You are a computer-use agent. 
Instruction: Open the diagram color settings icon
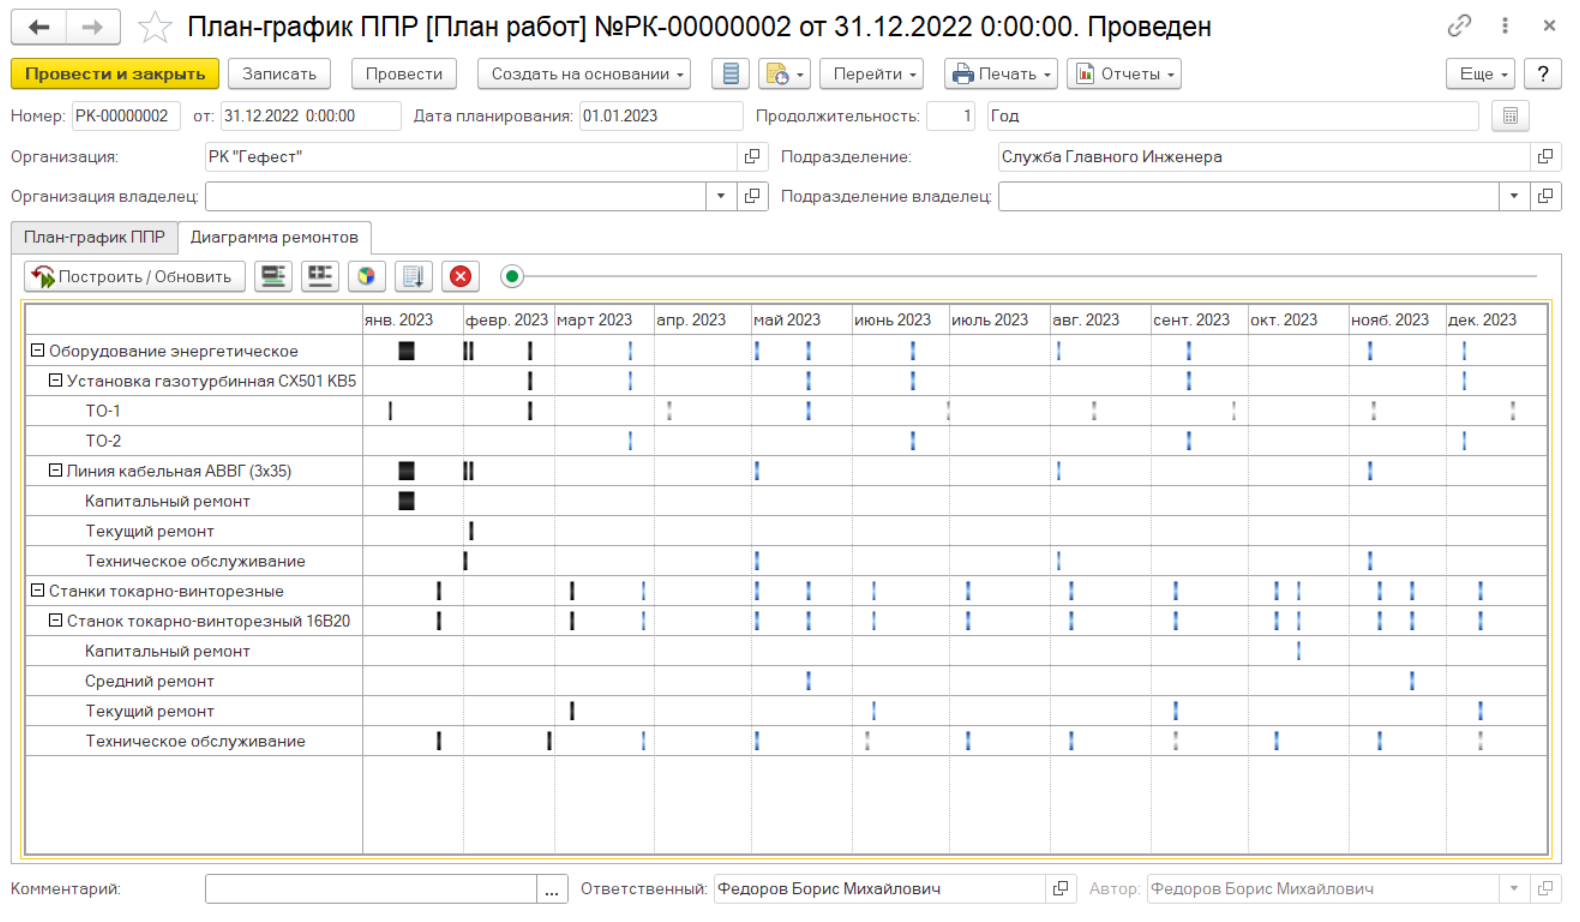(367, 276)
